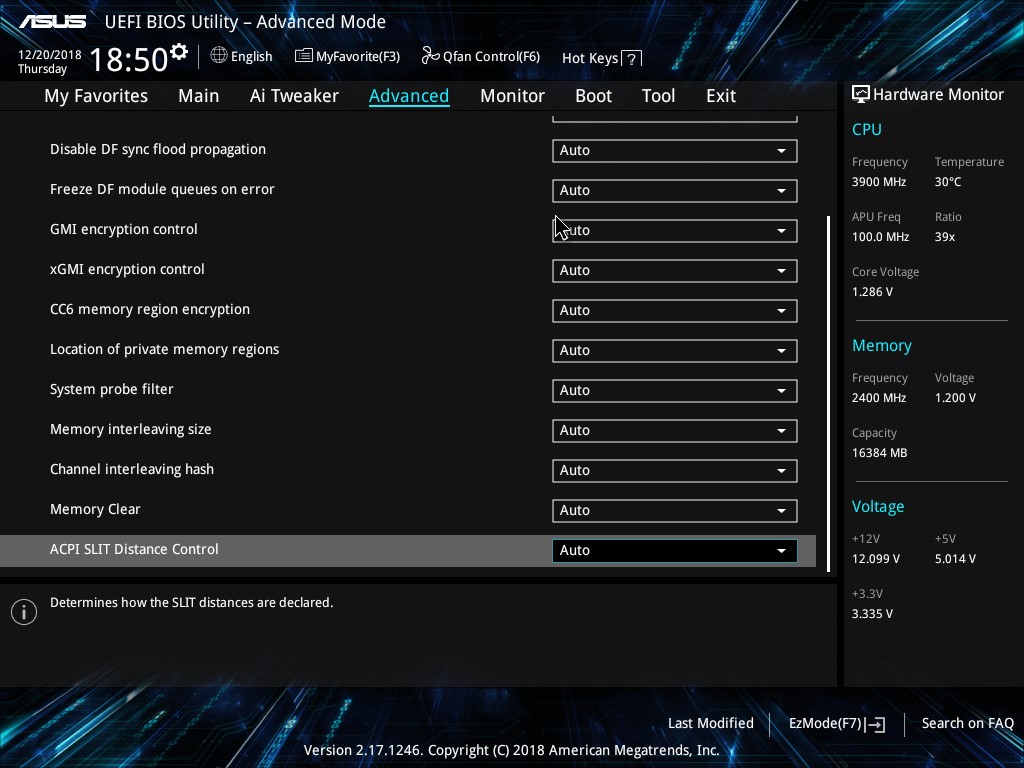Open Location of private memory regions dropdown
The width and height of the screenshot is (1024, 768).
pyautogui.click(x=675, y=350)
